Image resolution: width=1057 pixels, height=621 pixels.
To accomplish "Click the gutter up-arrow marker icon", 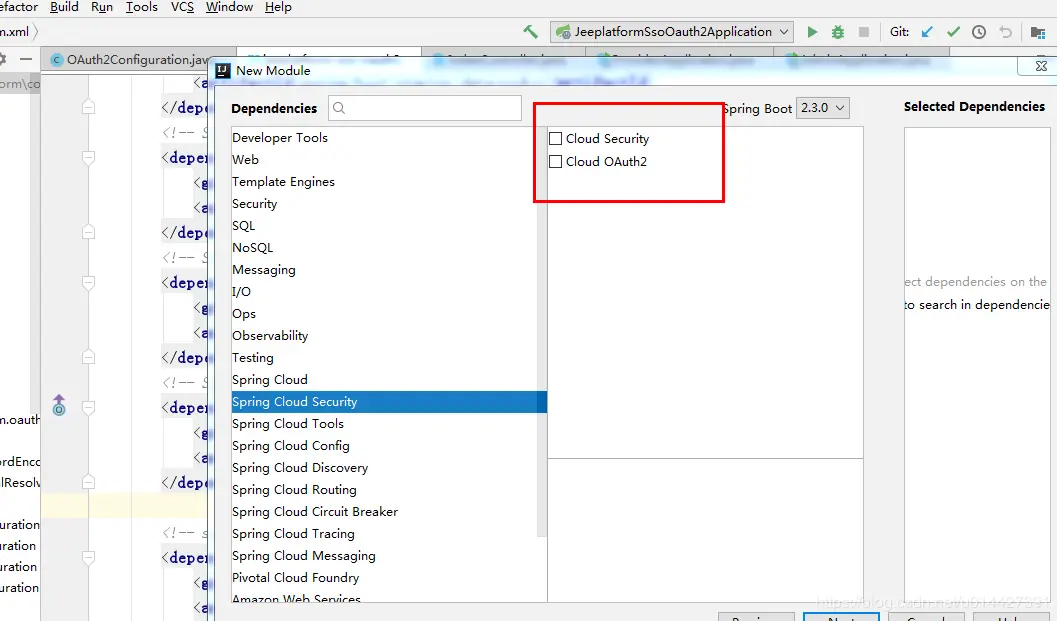I will click(59, 405).
